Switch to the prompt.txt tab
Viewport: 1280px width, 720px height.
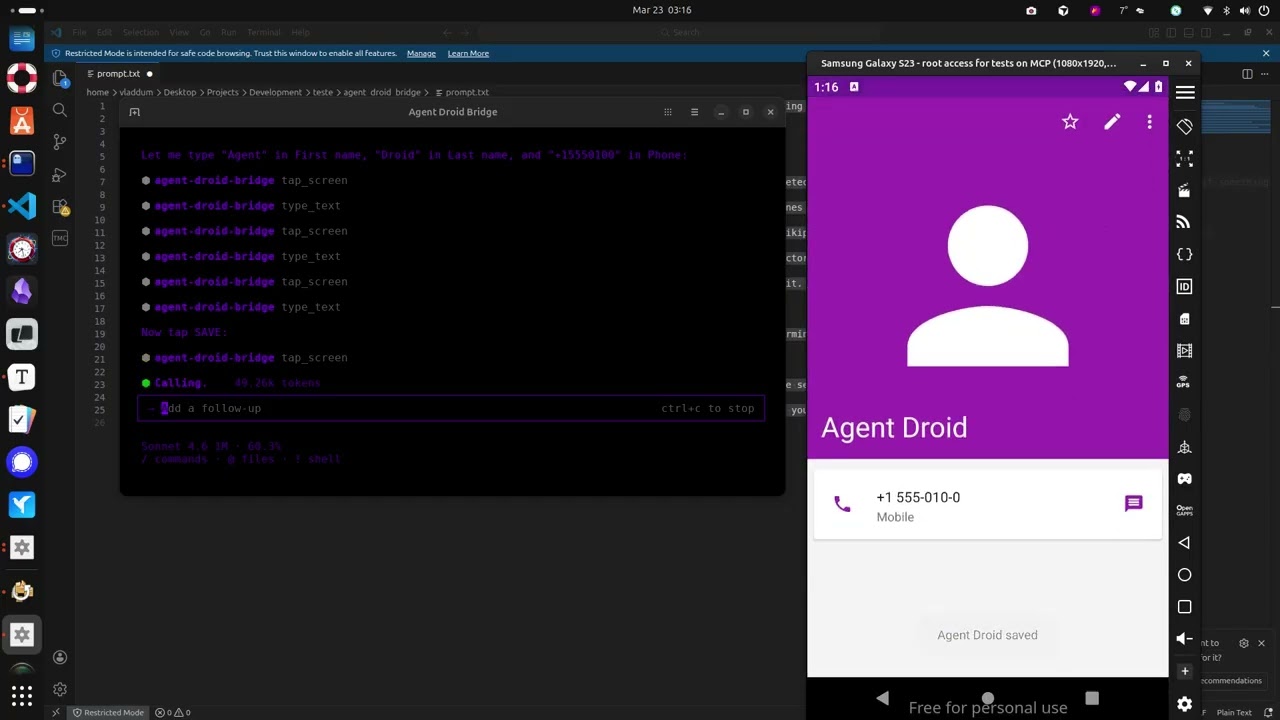pos(117,73)
